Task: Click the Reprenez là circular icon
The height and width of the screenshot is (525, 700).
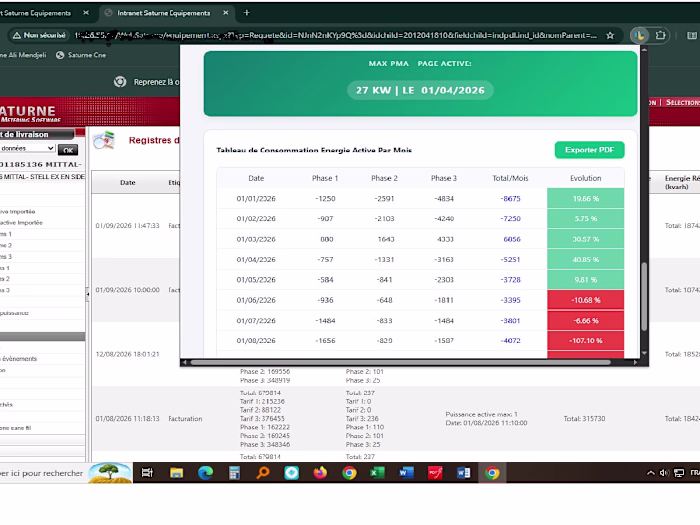Action: [120, 82]
